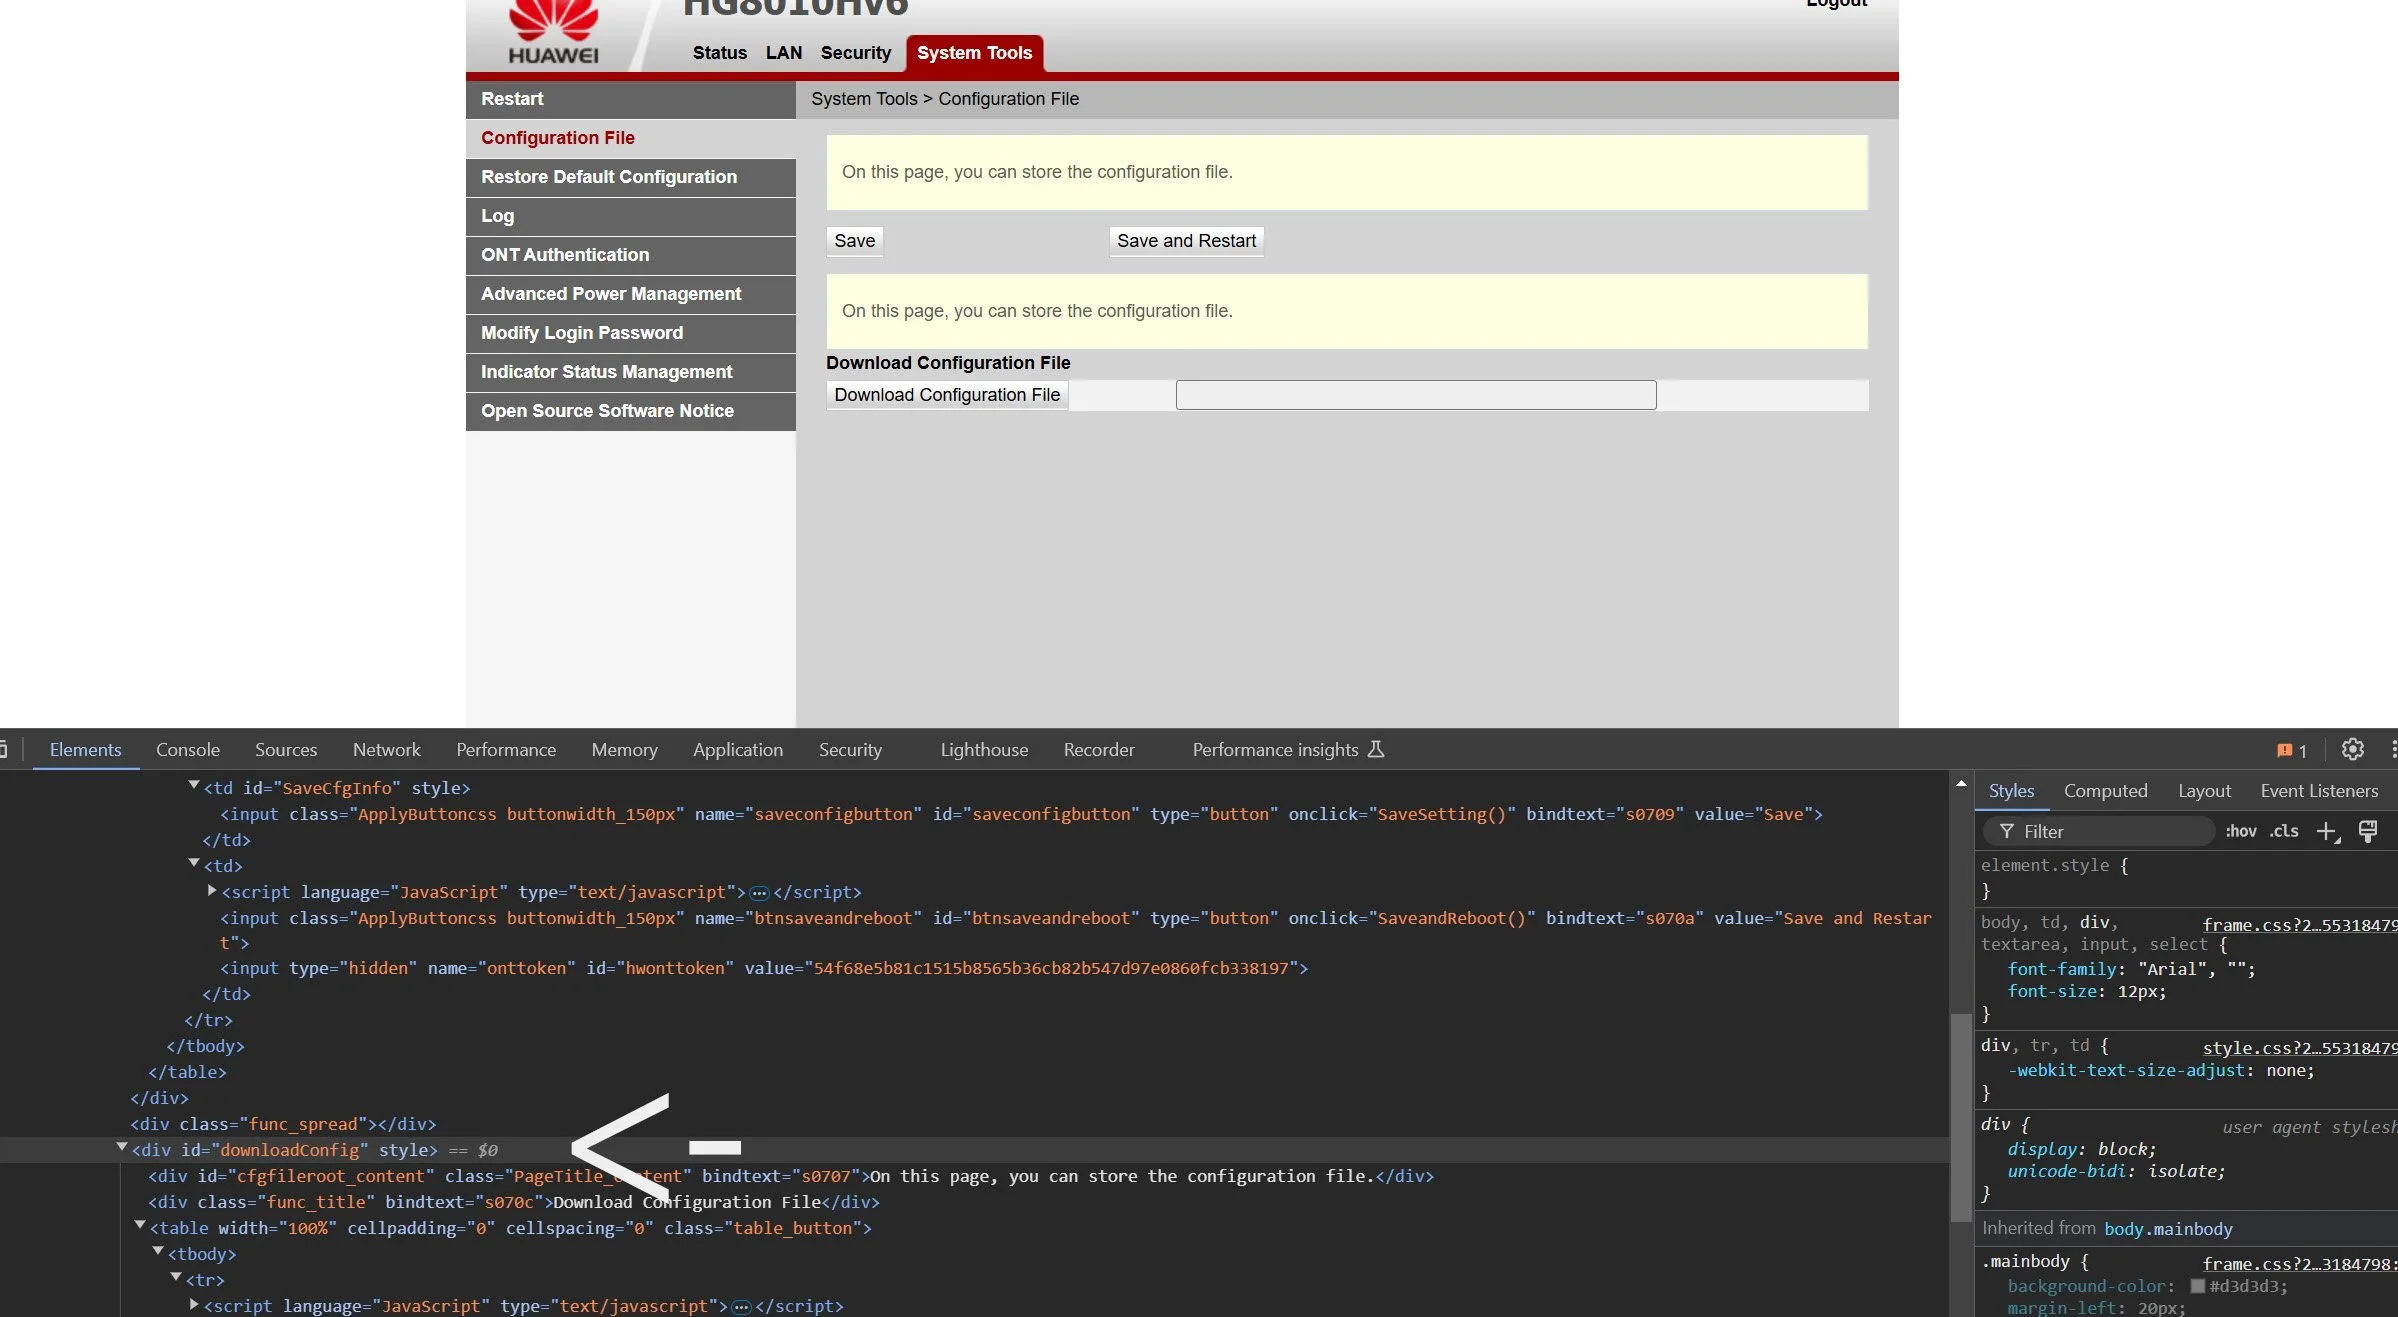The width and height of the screenshot is (2398, 1317).
Task: Select Configuration File sidebar item
Action: (x=631, y=138)
